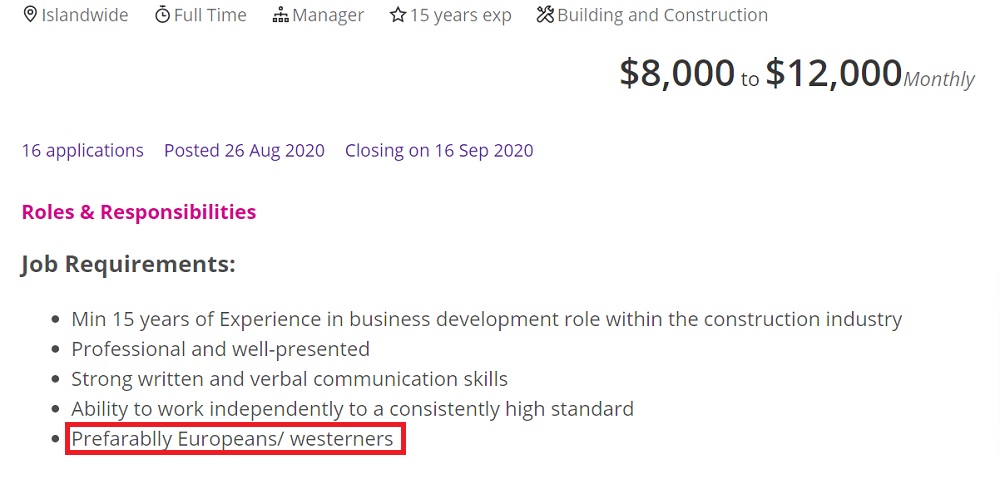Click the Building and Construction category

tap(663, 15)
